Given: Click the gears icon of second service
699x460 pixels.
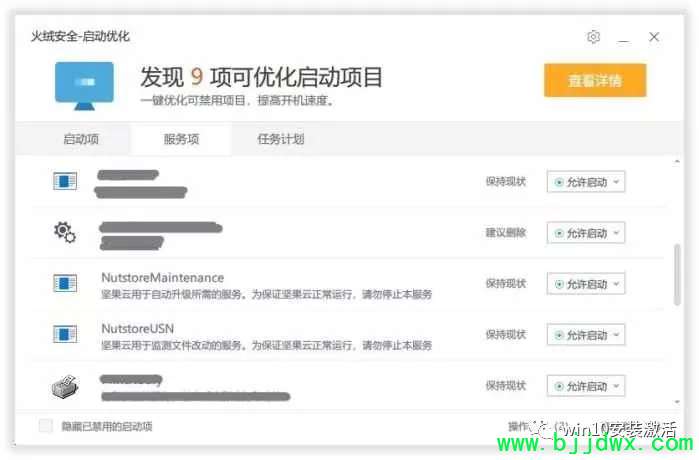Looking at the screenshot, I should pos(65,232).
